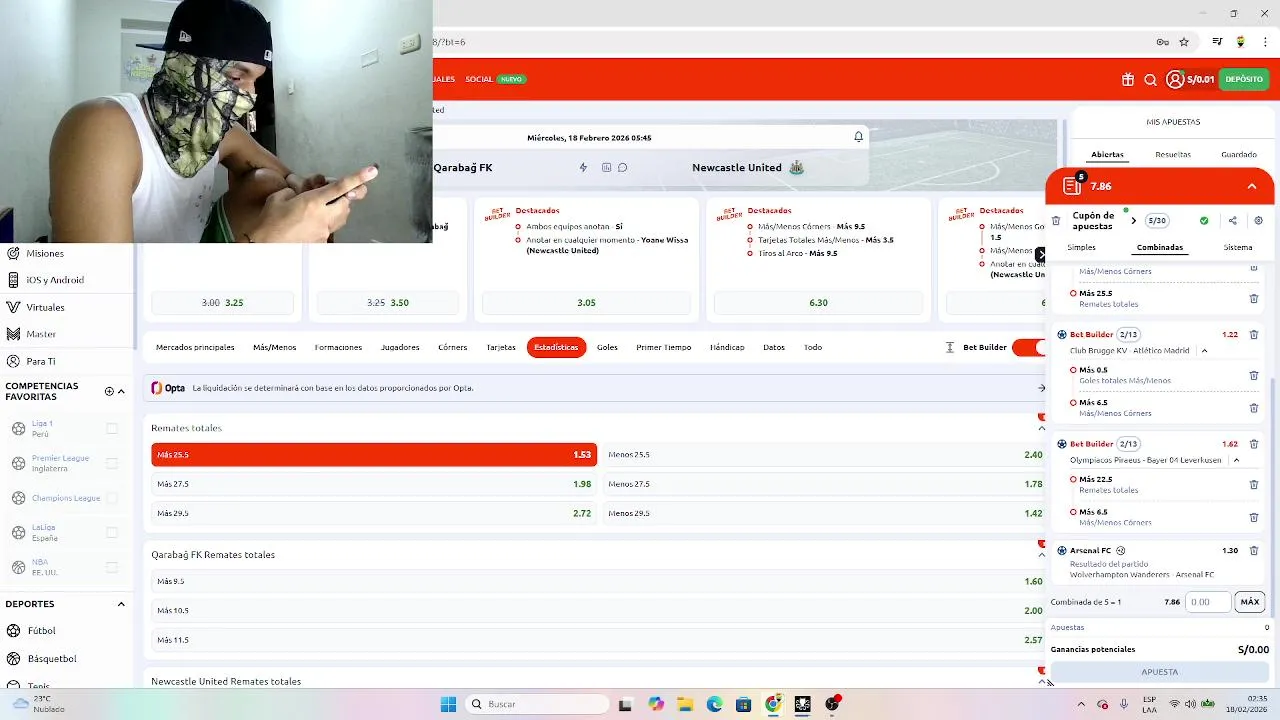This screenshot has height=720, width=1280.
Task: Collapse the Deportes section
Action: [121, 604]
